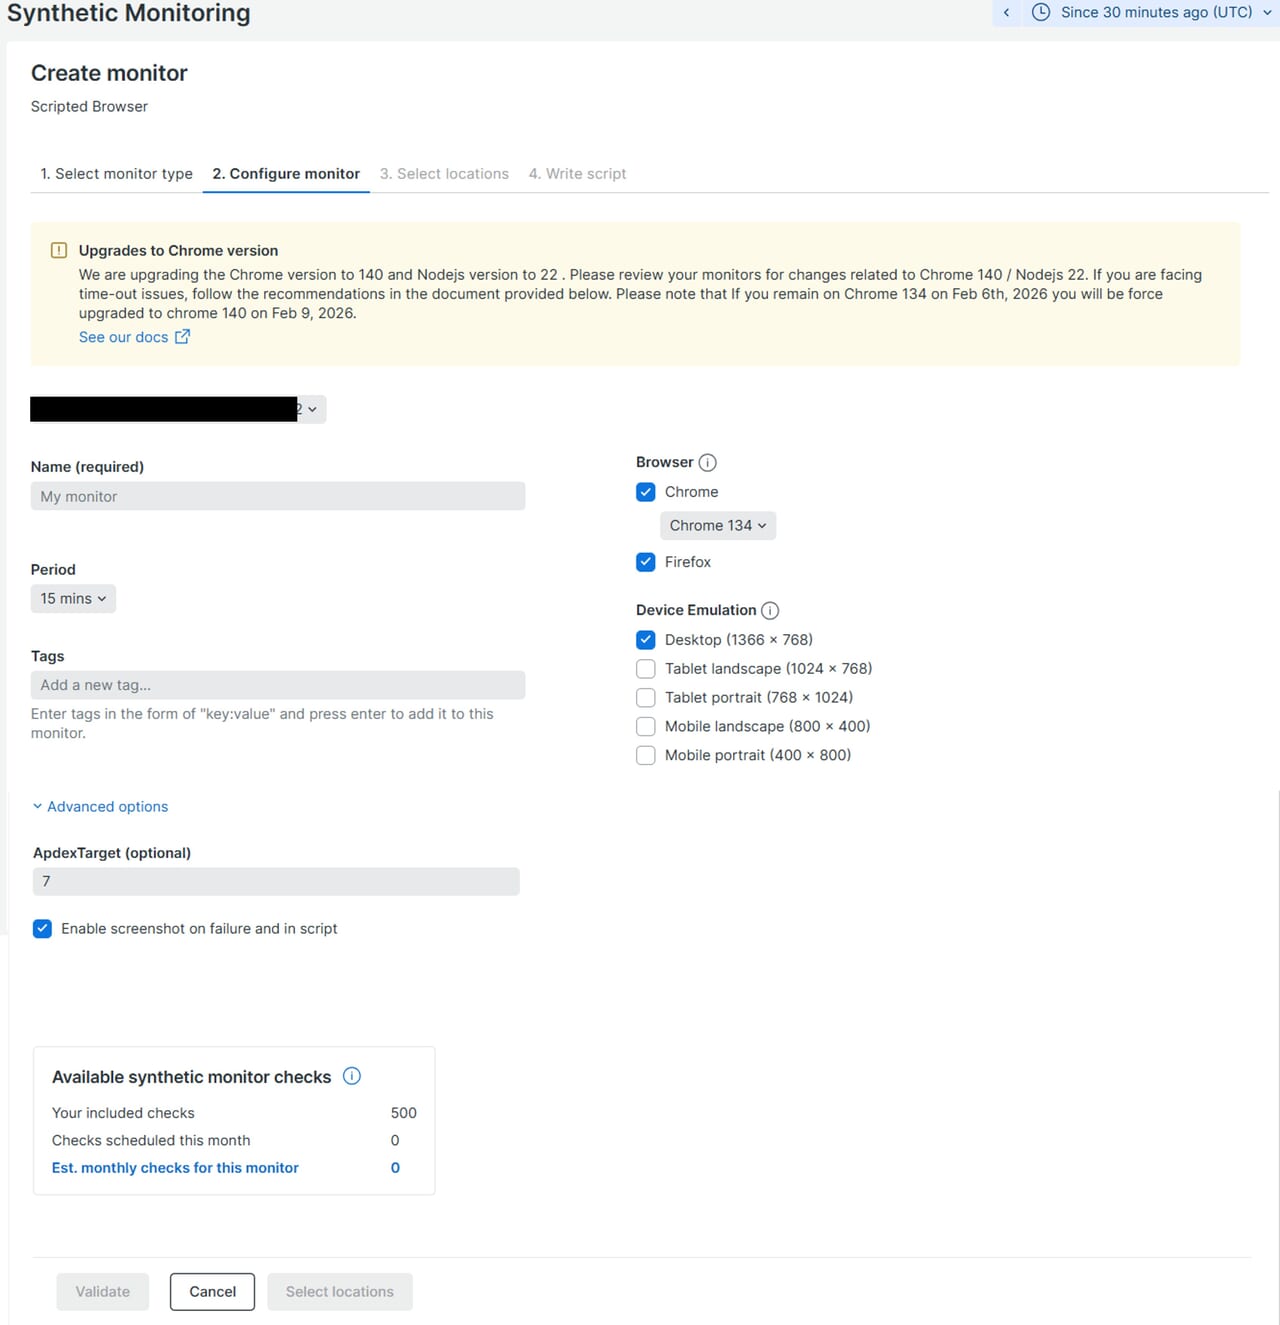
Task: Switch to Write script tab
Action: [x=577, y=174]
